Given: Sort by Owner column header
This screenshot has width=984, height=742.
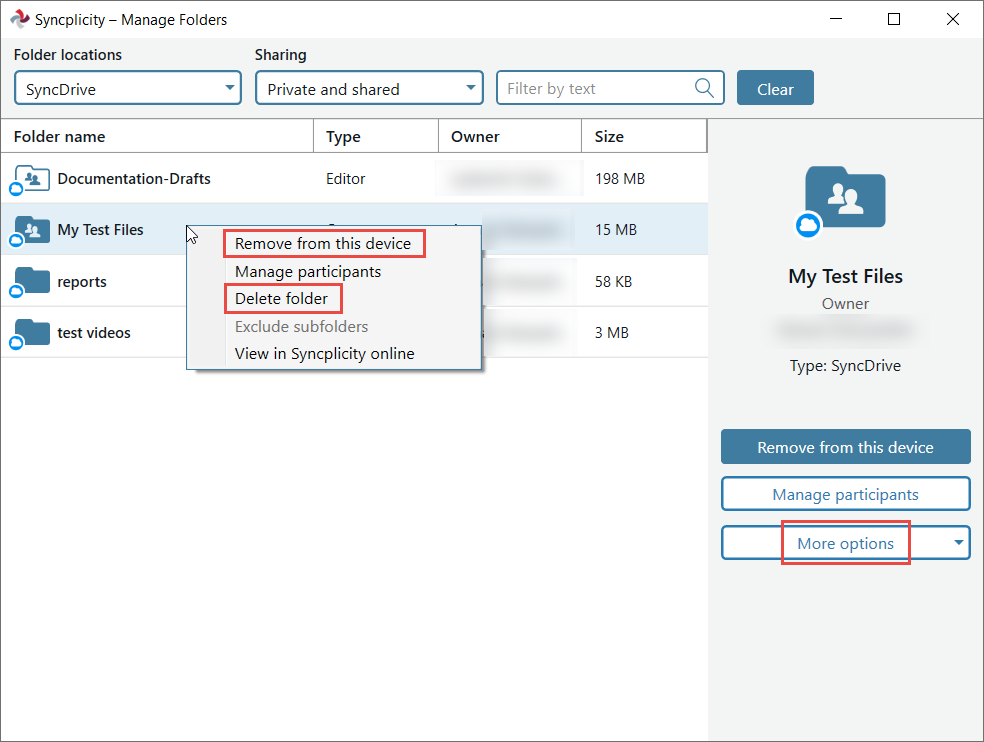Looking at the screenshot, I should 510,136.
